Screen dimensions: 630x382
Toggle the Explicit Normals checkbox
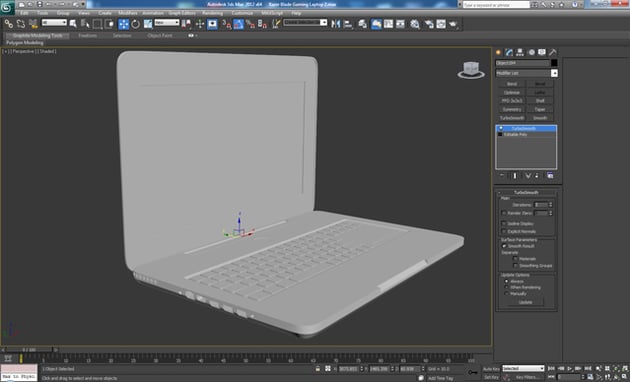(504, 231)
